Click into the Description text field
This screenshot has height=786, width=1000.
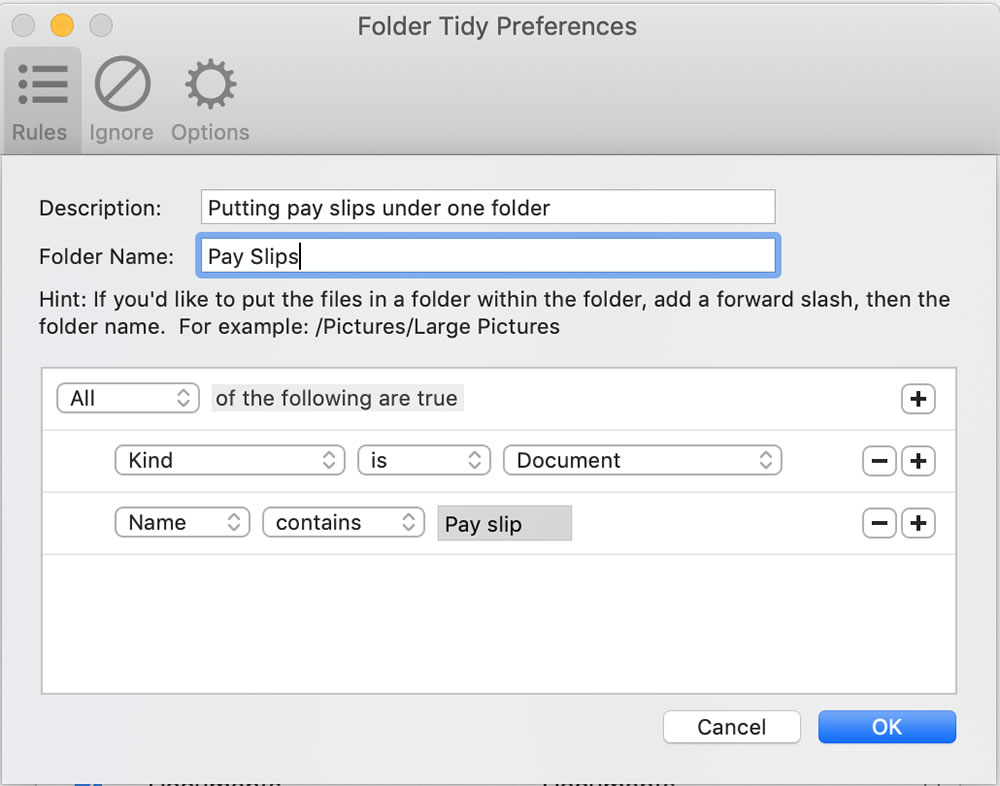488,207
